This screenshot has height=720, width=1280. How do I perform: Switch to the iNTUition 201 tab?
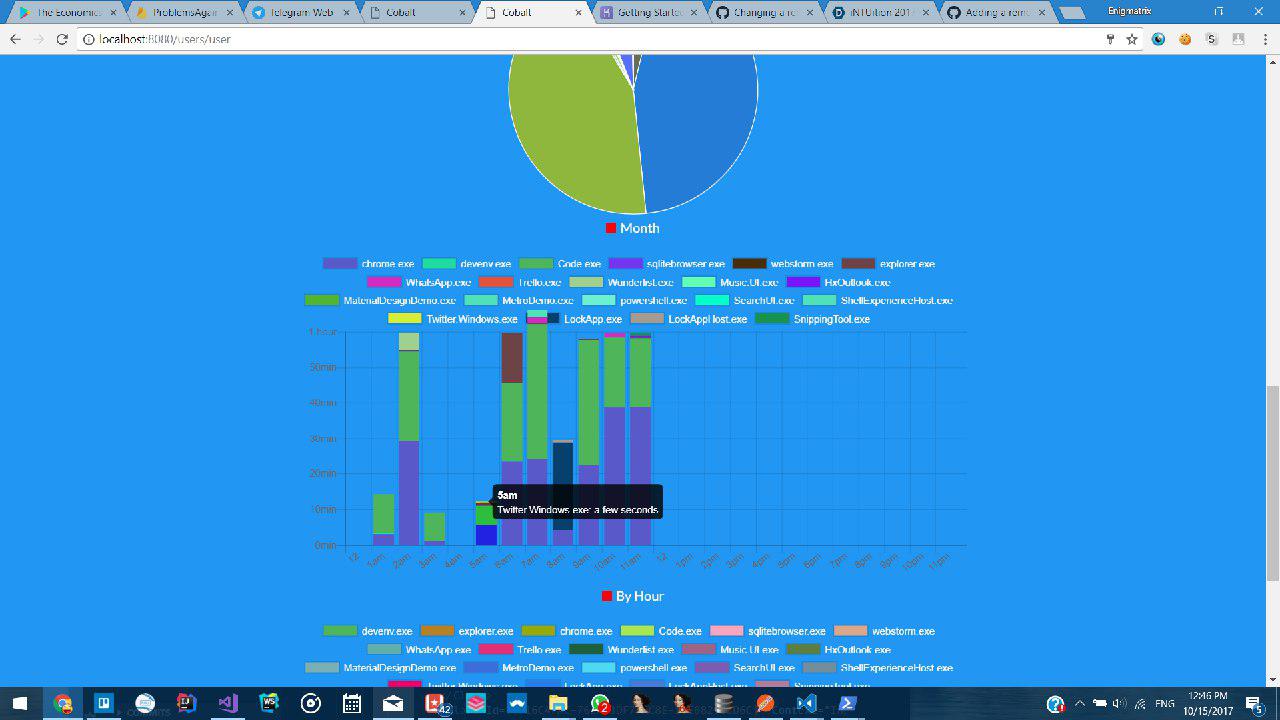coord(882,13)
